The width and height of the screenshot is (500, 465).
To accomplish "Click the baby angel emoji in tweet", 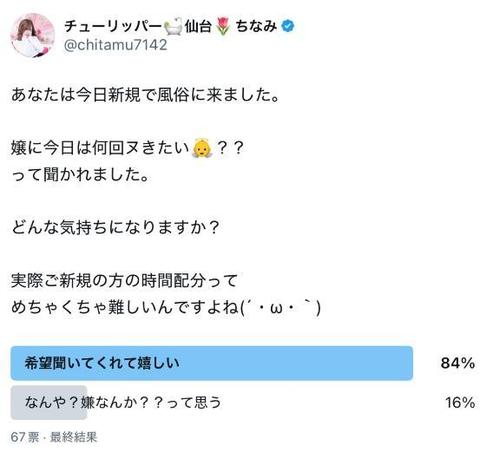I will [202, 148].
